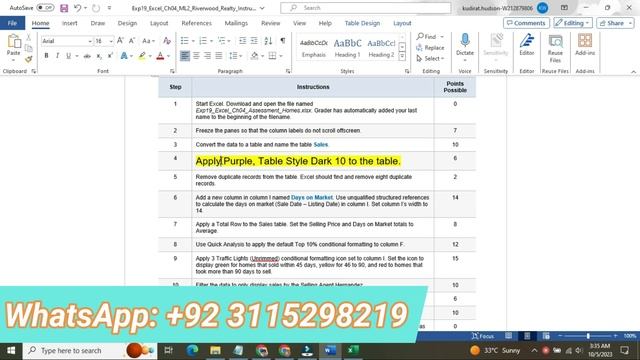640x360 pixels.
Task: Apply Strikethrough formatting
Action: (87, 56)
